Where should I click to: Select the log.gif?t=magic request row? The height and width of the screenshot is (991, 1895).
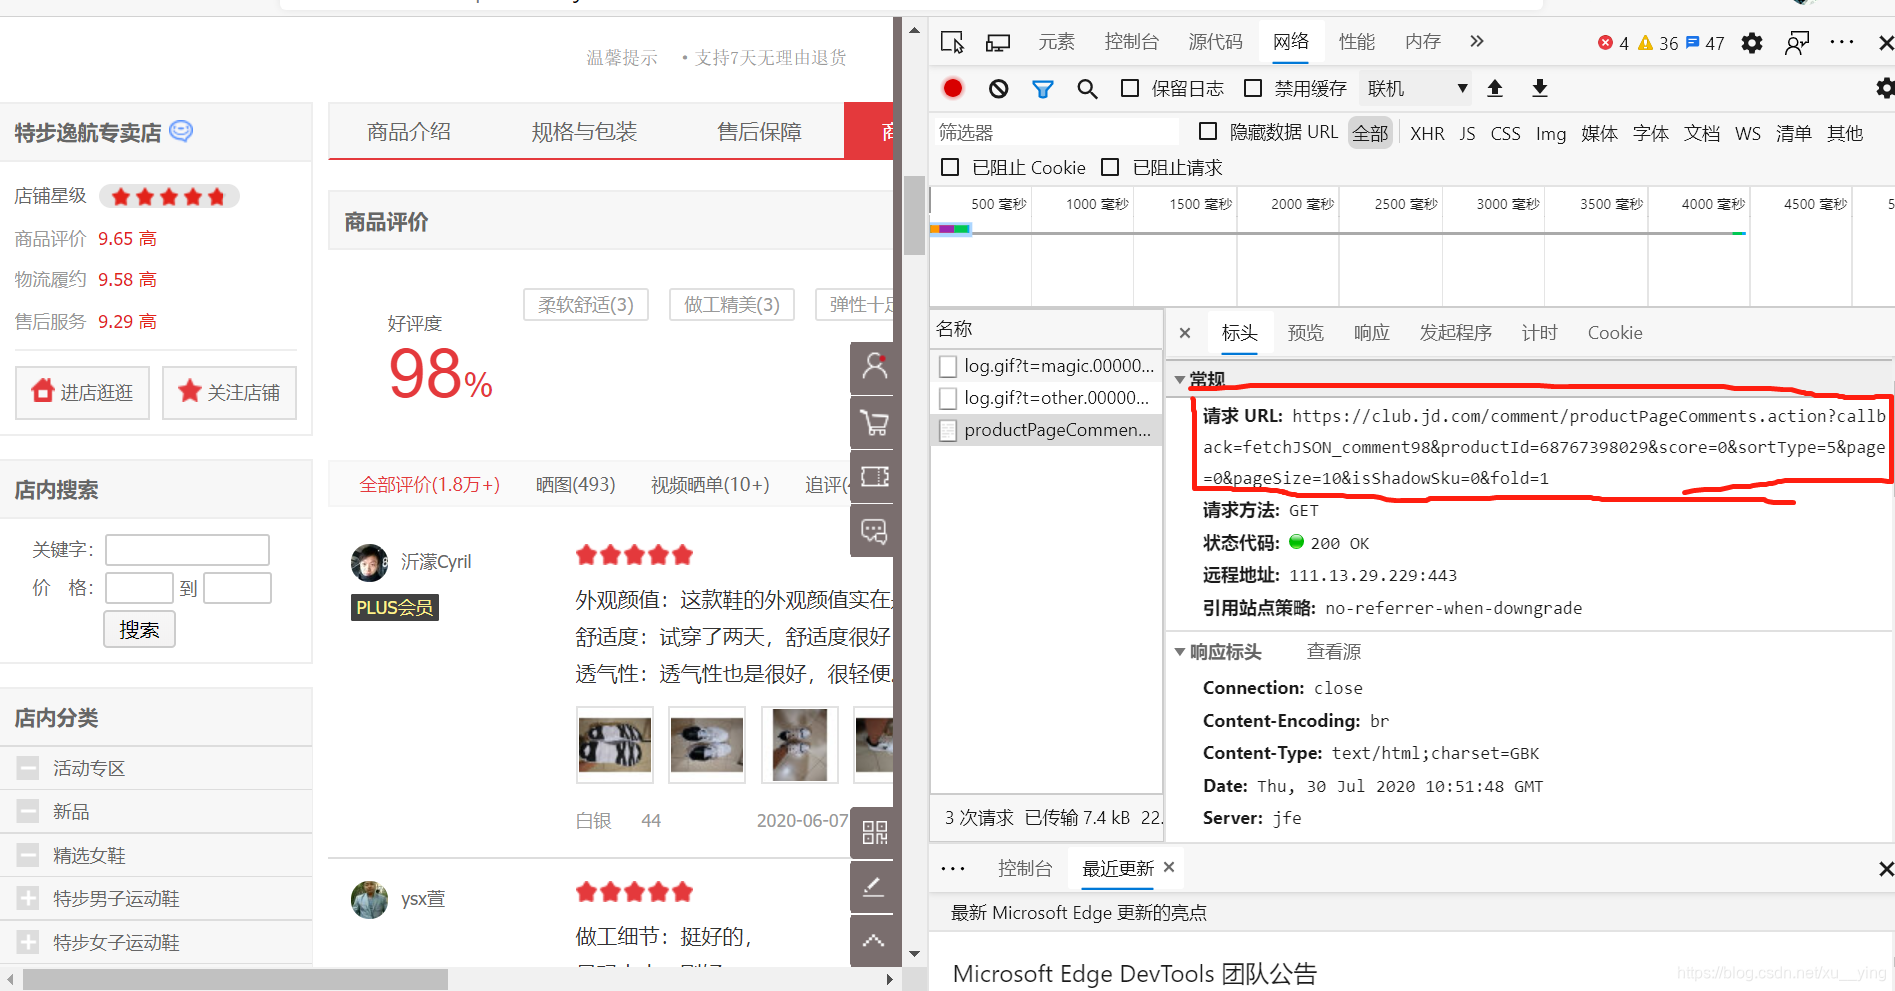click(x=1047, y=366)
